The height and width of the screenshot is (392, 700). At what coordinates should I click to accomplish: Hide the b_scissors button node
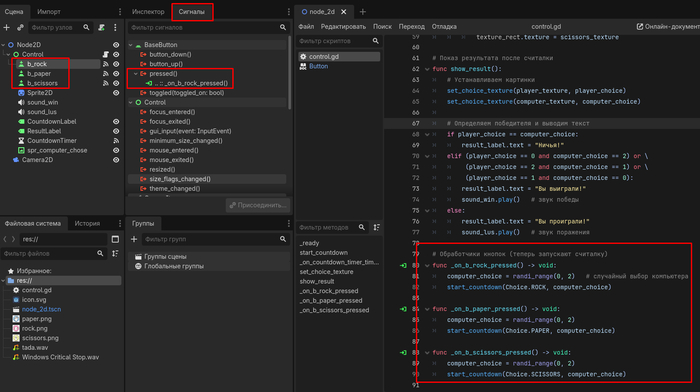coord(116,83)
